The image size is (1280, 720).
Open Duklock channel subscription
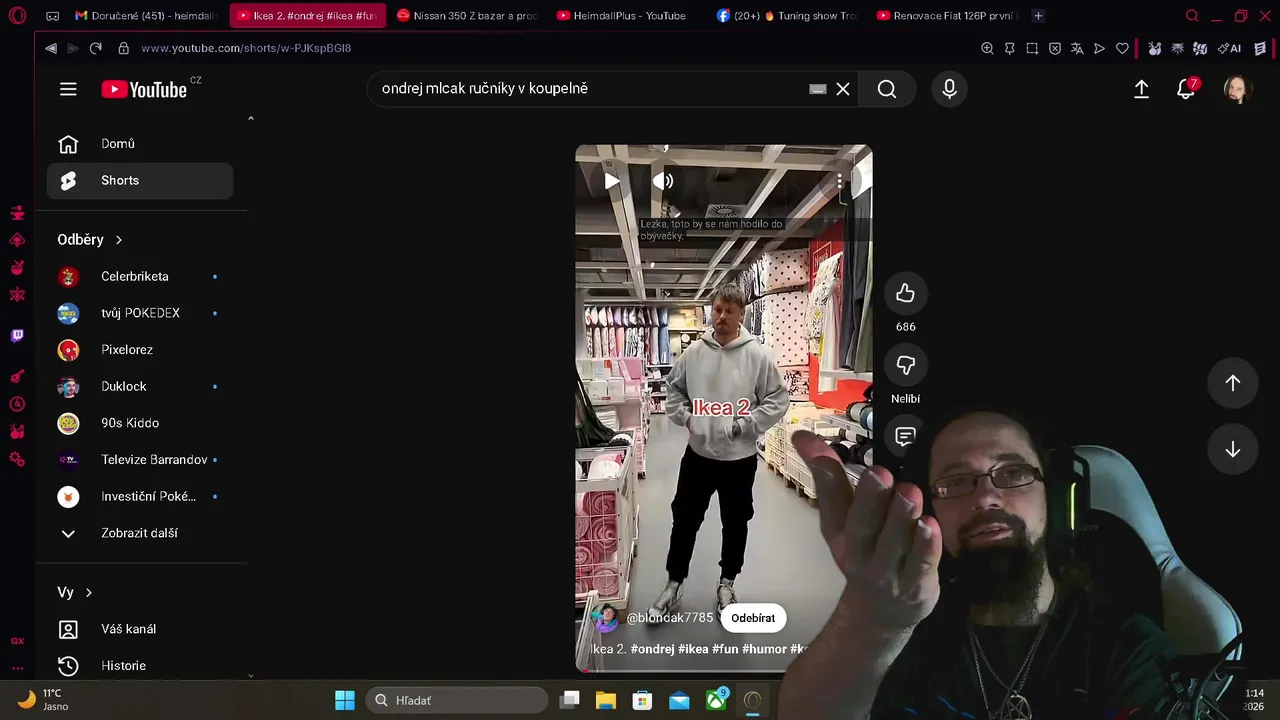140,387
